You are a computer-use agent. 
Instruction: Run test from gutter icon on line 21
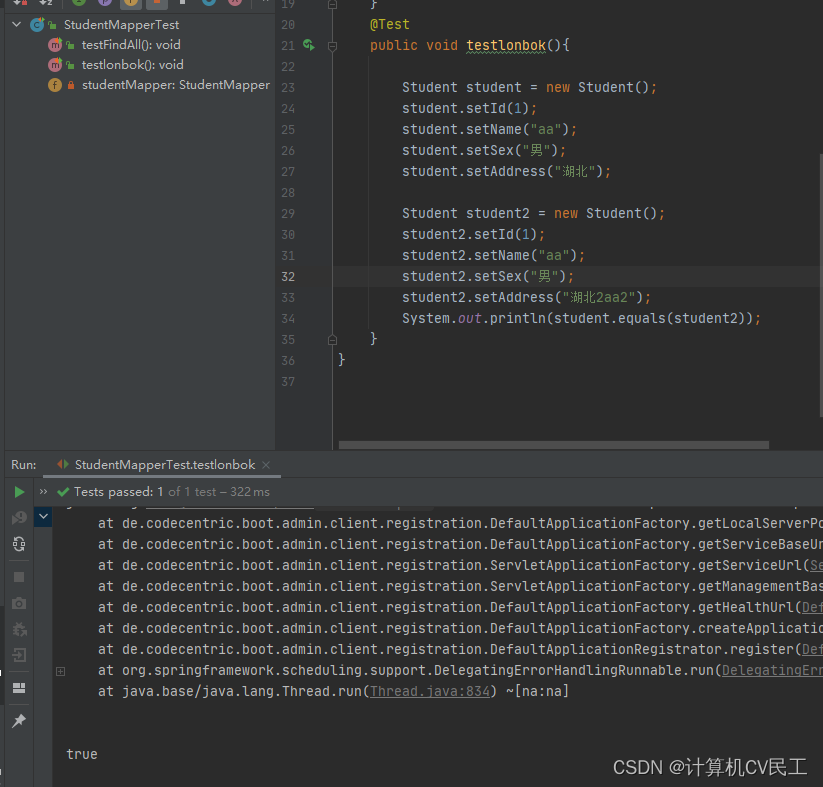point(309,45)
